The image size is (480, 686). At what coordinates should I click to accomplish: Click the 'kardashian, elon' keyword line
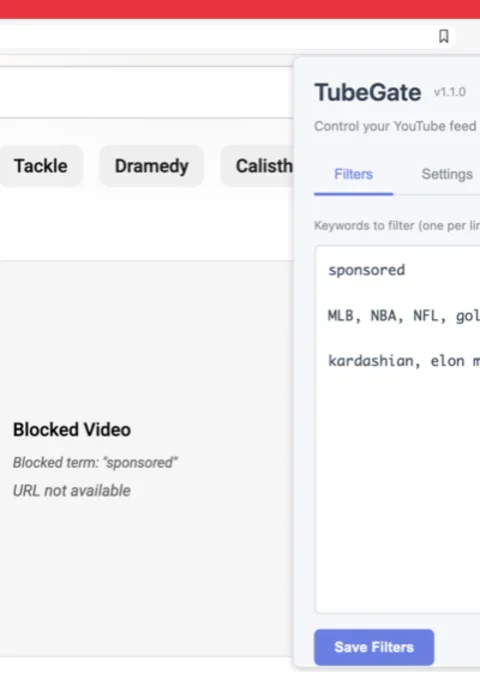point(403,361)
